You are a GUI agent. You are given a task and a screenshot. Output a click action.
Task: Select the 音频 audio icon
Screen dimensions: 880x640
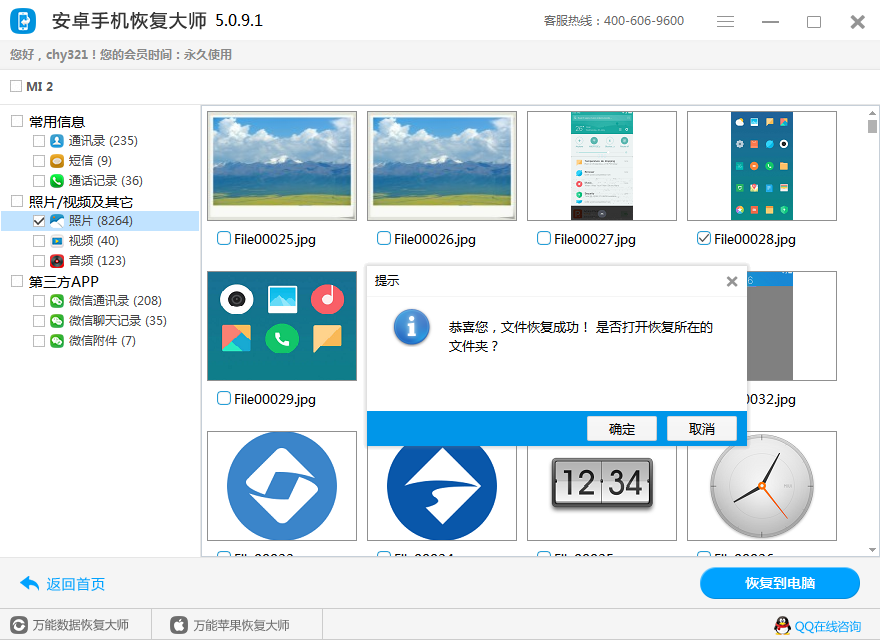pyautogui.click(x=56, y=260)
